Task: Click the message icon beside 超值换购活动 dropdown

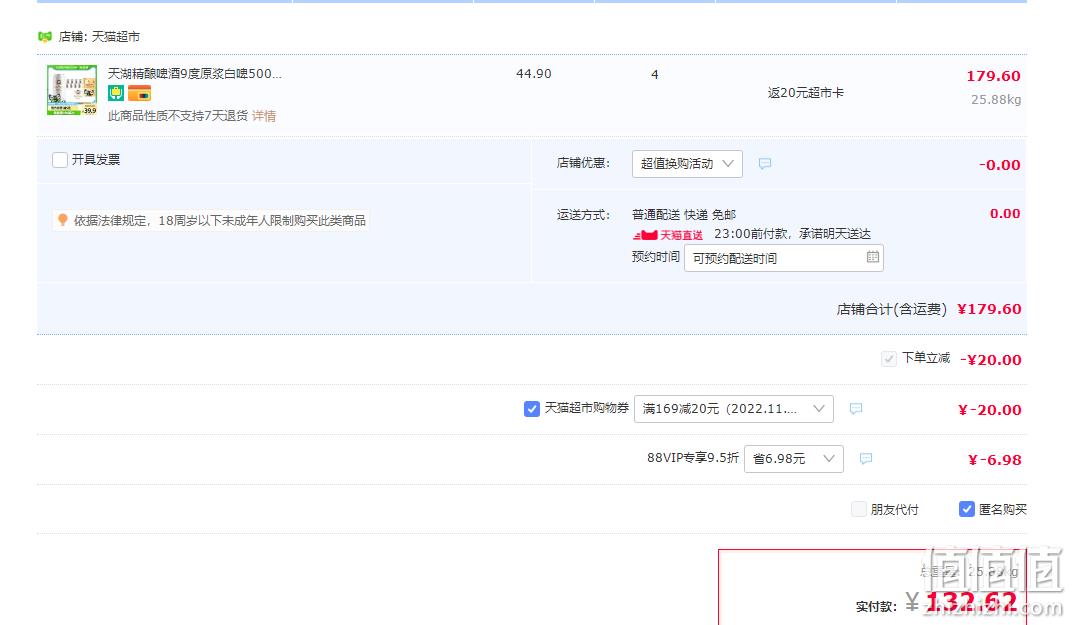Action: [x=765, y=163]
